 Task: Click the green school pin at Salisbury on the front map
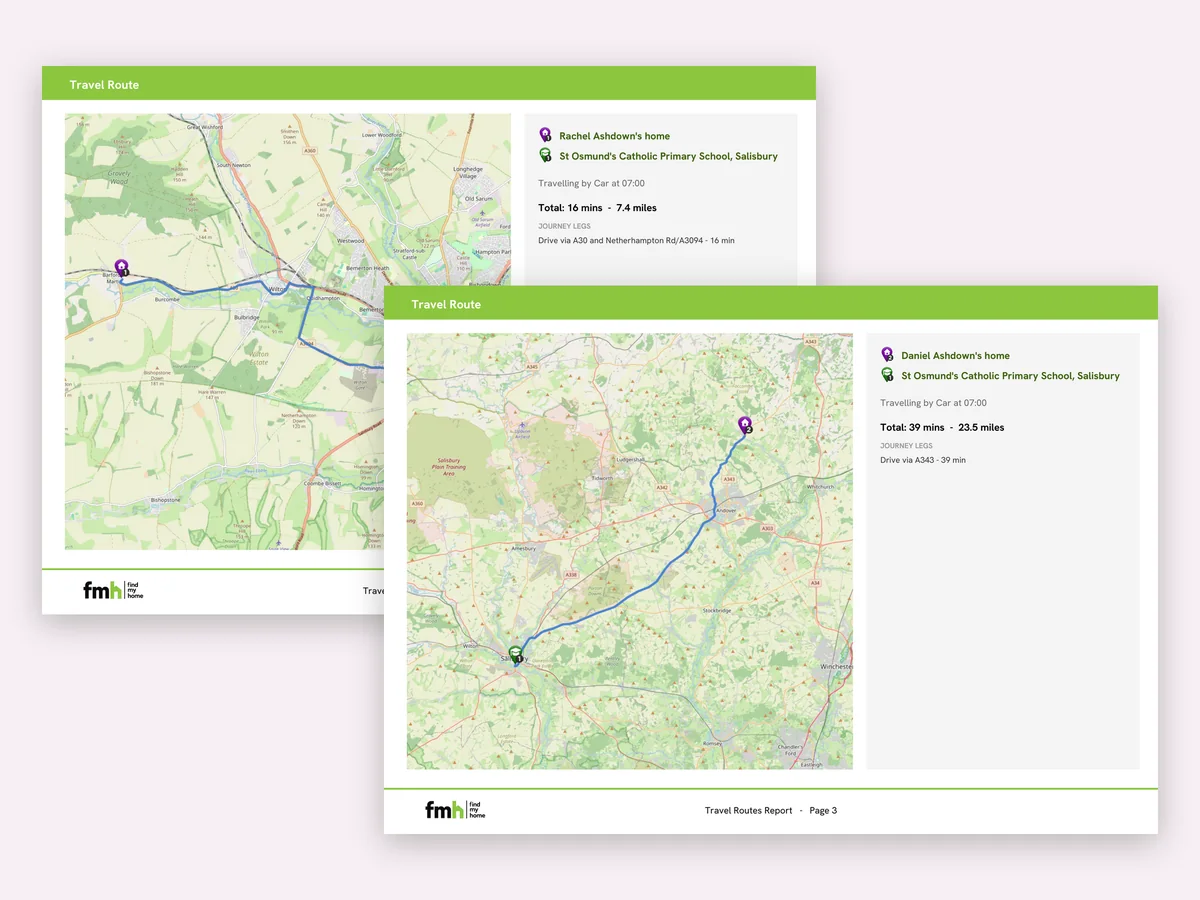click(x=516, y=655)
